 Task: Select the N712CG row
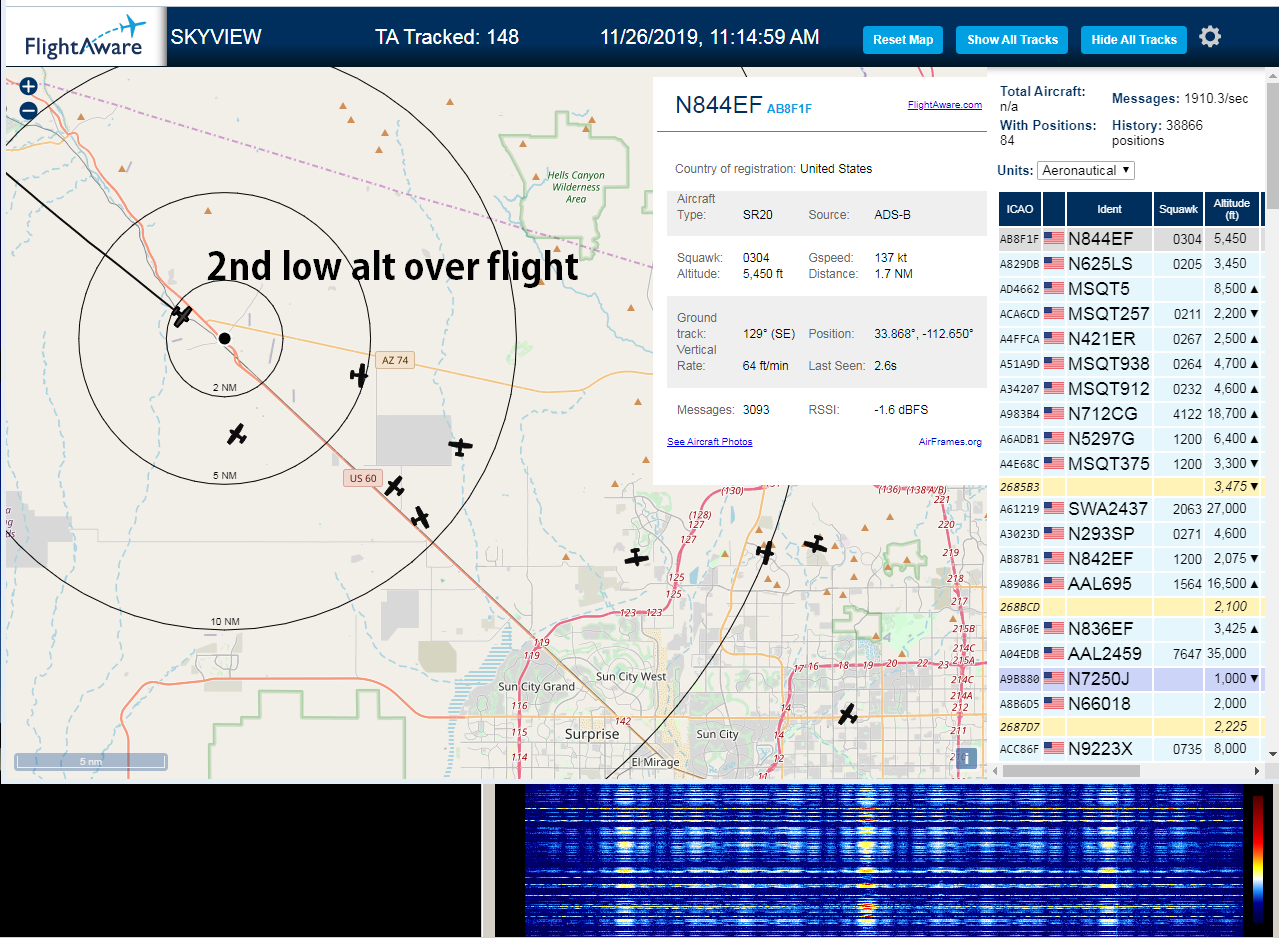click(1130, 413)
